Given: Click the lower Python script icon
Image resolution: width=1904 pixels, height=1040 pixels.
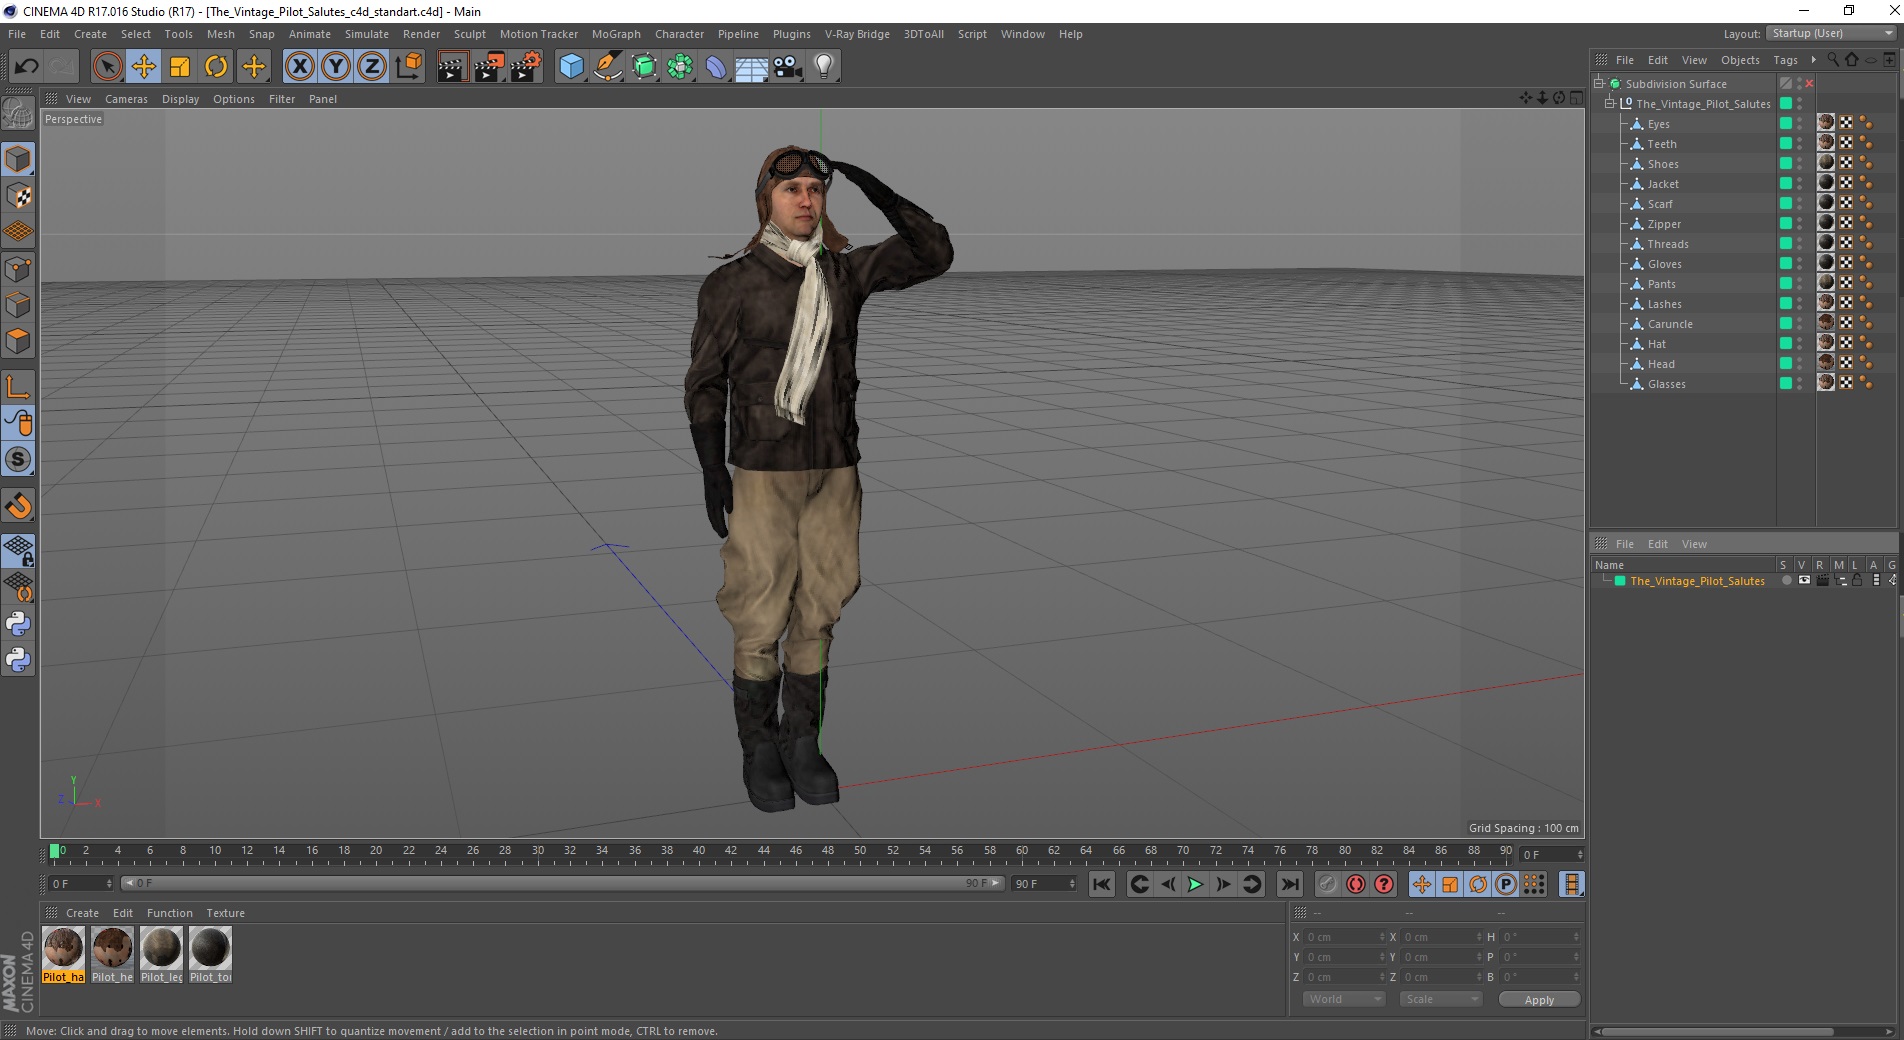Looking at the screenshot, I should (18, 660).
